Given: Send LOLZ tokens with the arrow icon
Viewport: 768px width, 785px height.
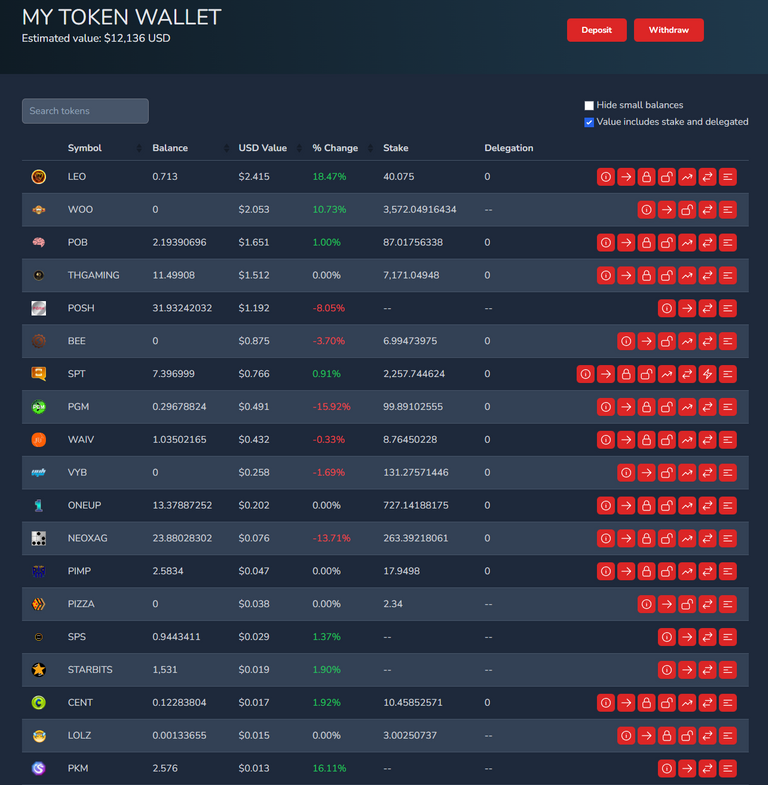Looking at the screenshot, I should [x=646, y=735].
